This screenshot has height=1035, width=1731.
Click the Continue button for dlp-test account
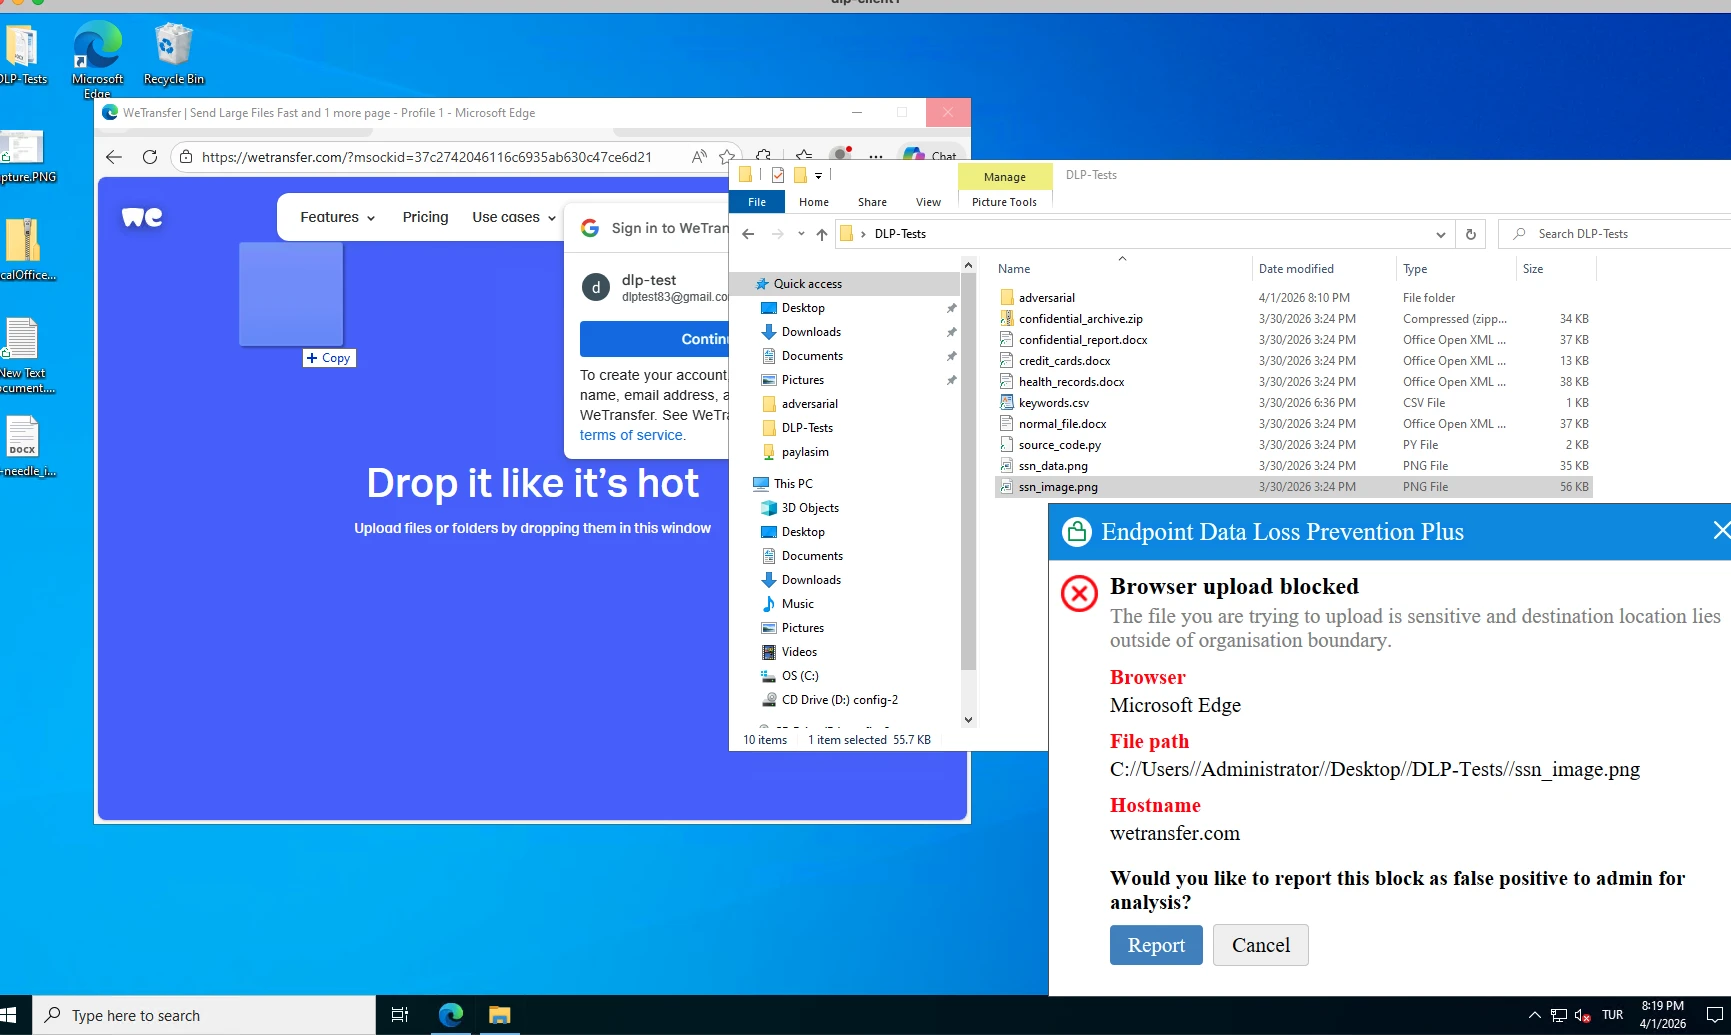coord(656,339)
